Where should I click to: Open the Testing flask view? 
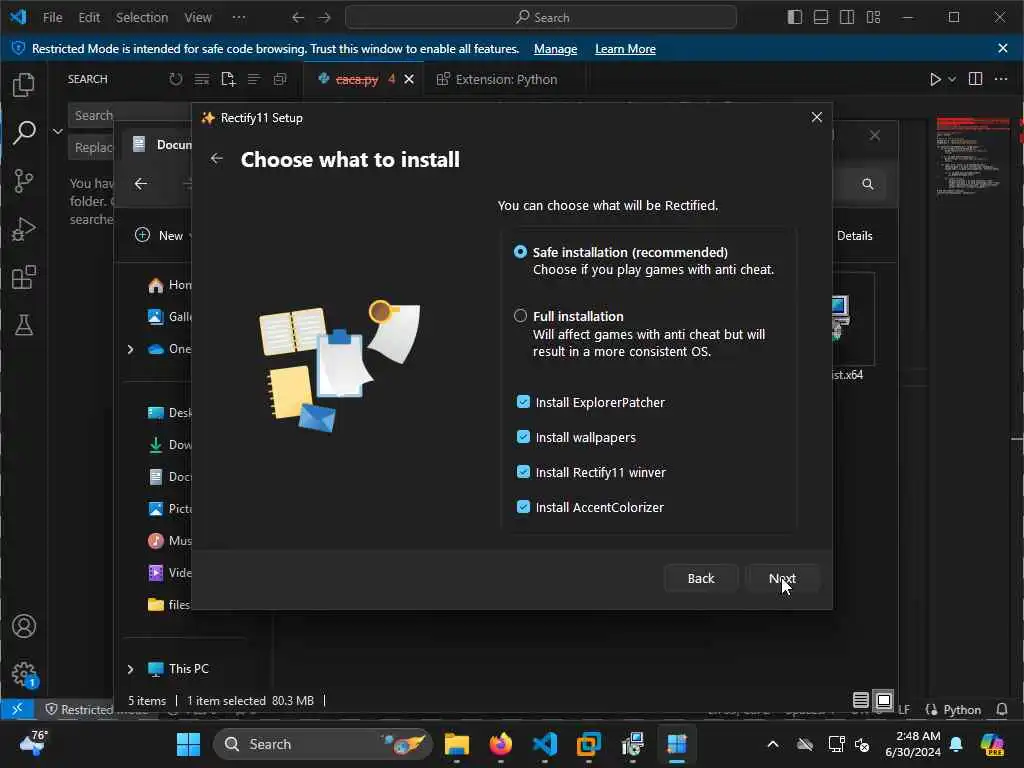click(x=24, y=325)
